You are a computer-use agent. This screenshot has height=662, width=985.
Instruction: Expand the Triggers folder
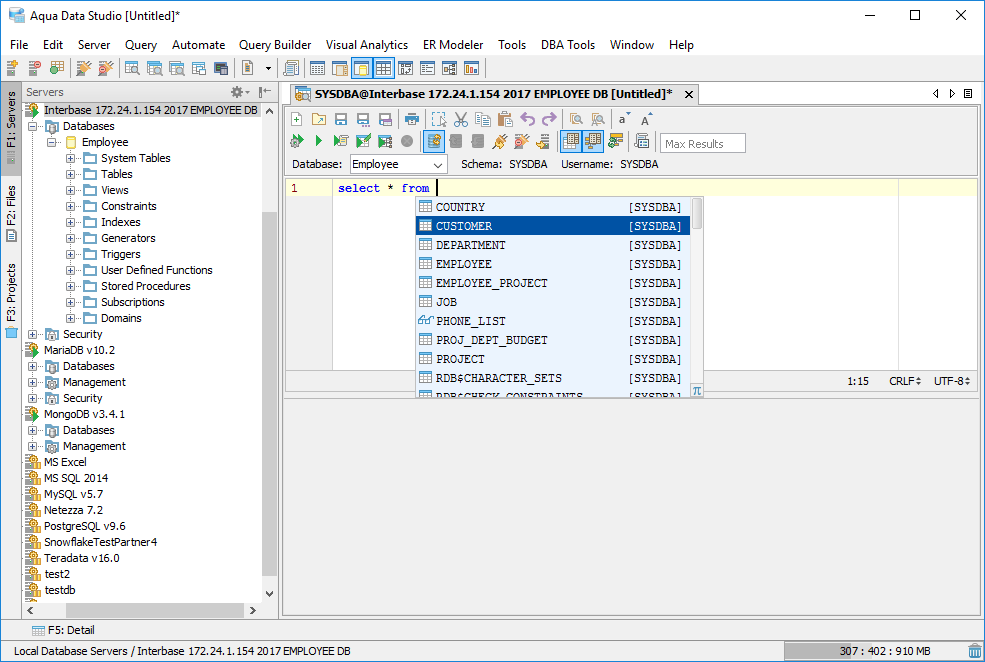click(x=70, y=254)
